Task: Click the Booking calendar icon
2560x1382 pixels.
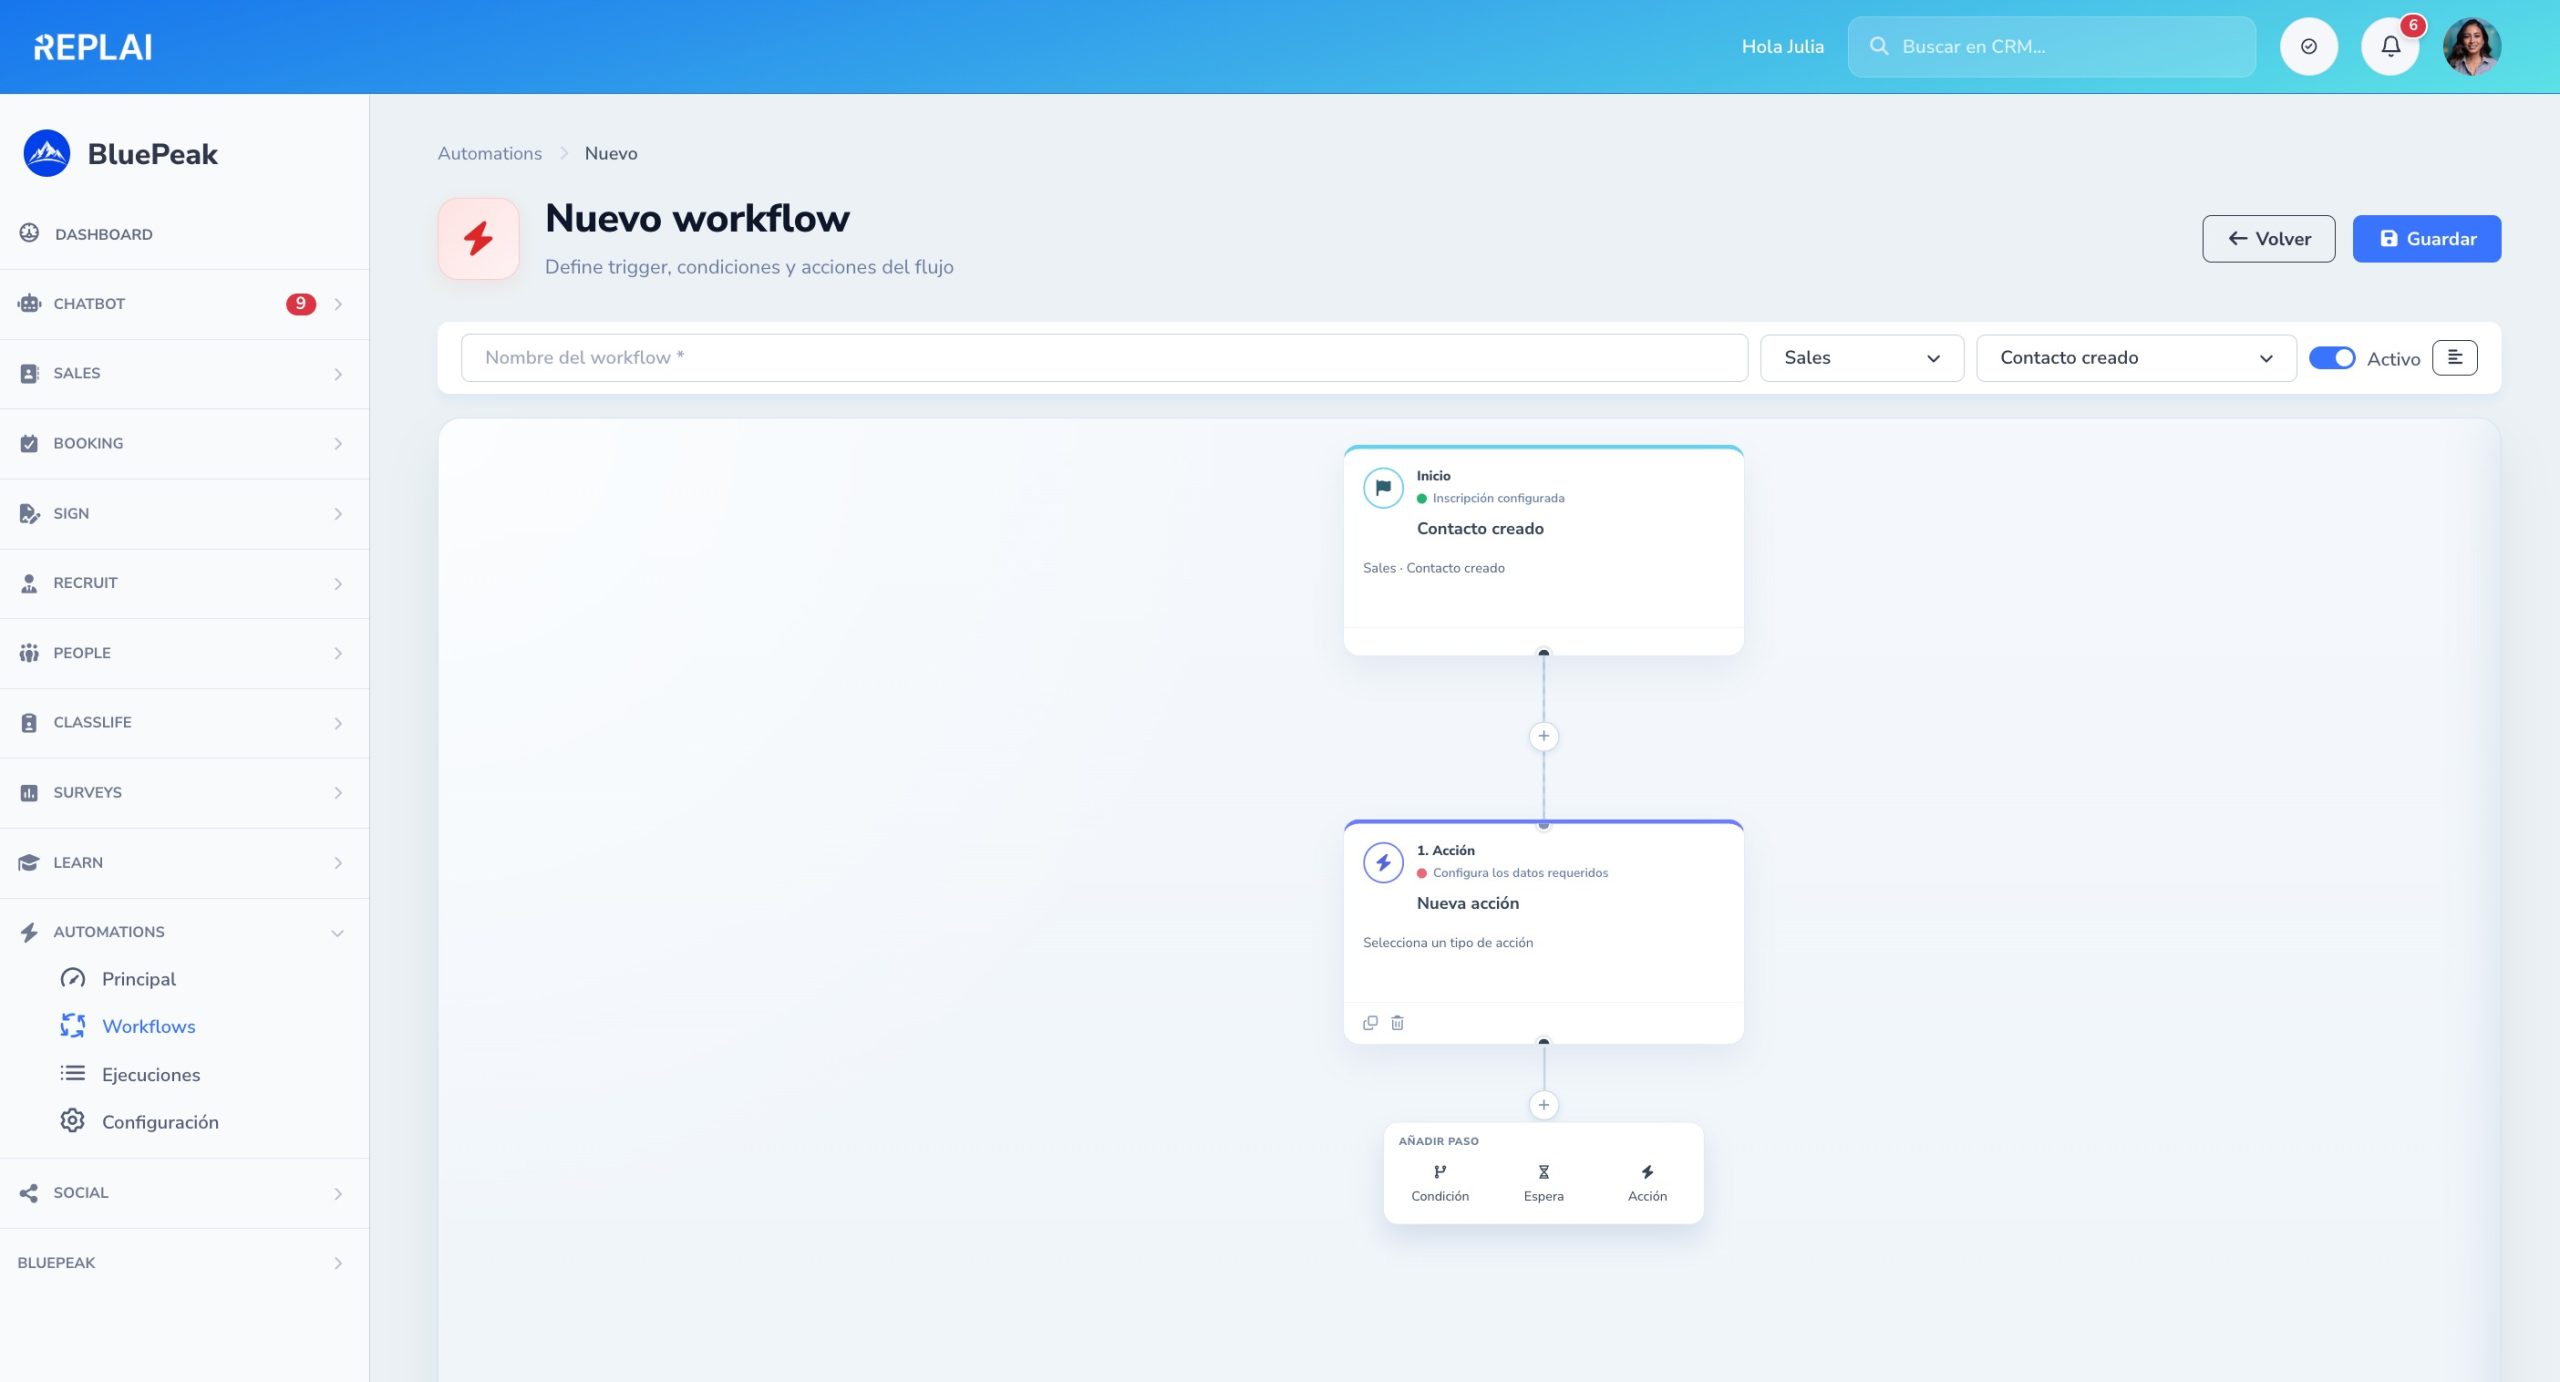Action: tap(29, 443)
